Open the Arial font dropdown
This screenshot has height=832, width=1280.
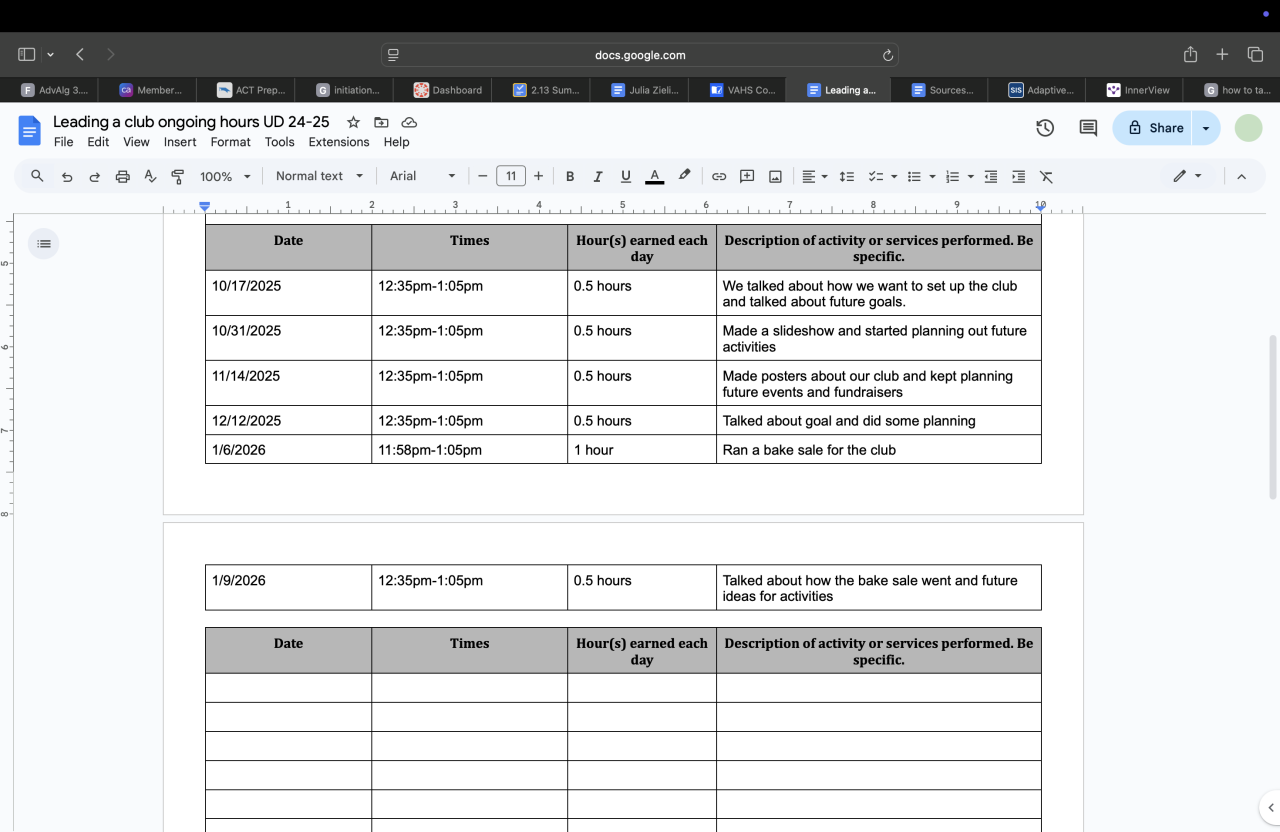click(422, 176)
